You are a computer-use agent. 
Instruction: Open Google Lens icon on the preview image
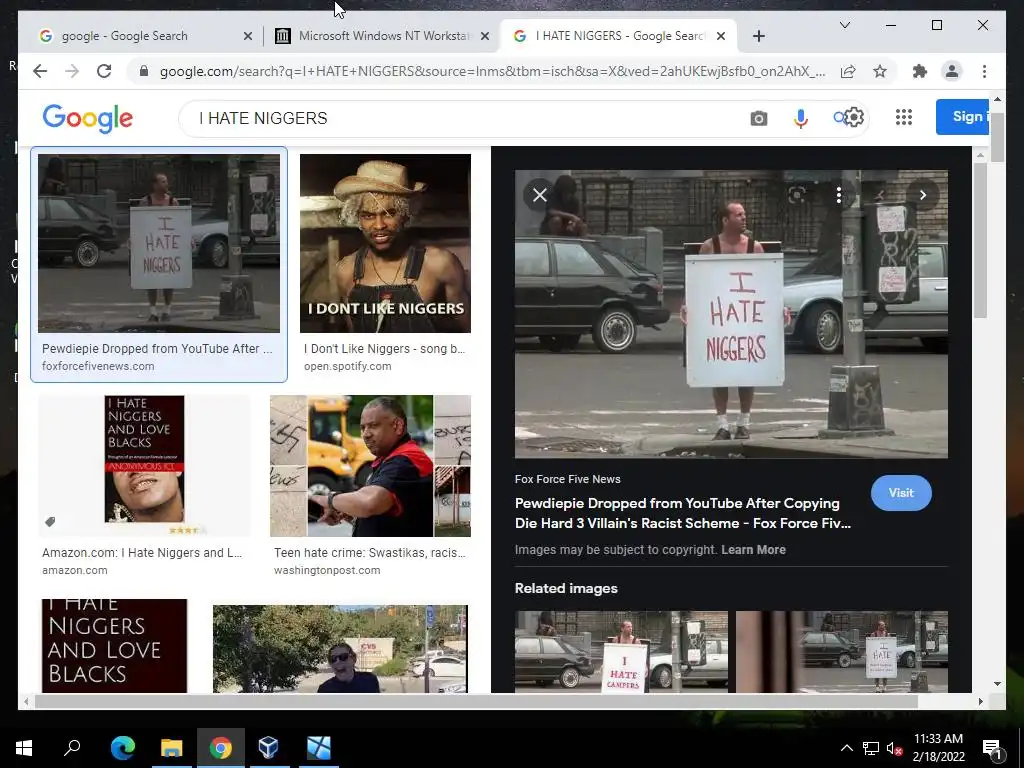point(797,195)
